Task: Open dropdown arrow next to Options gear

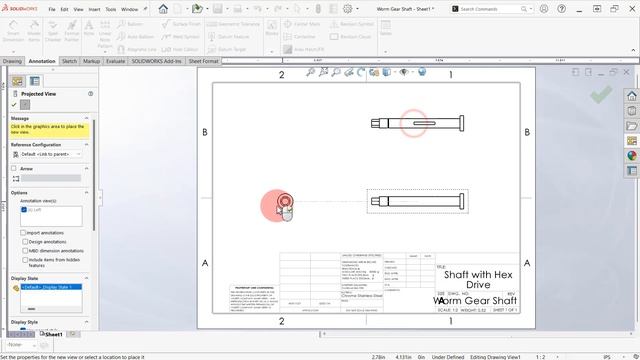Action: pos(358,9)
